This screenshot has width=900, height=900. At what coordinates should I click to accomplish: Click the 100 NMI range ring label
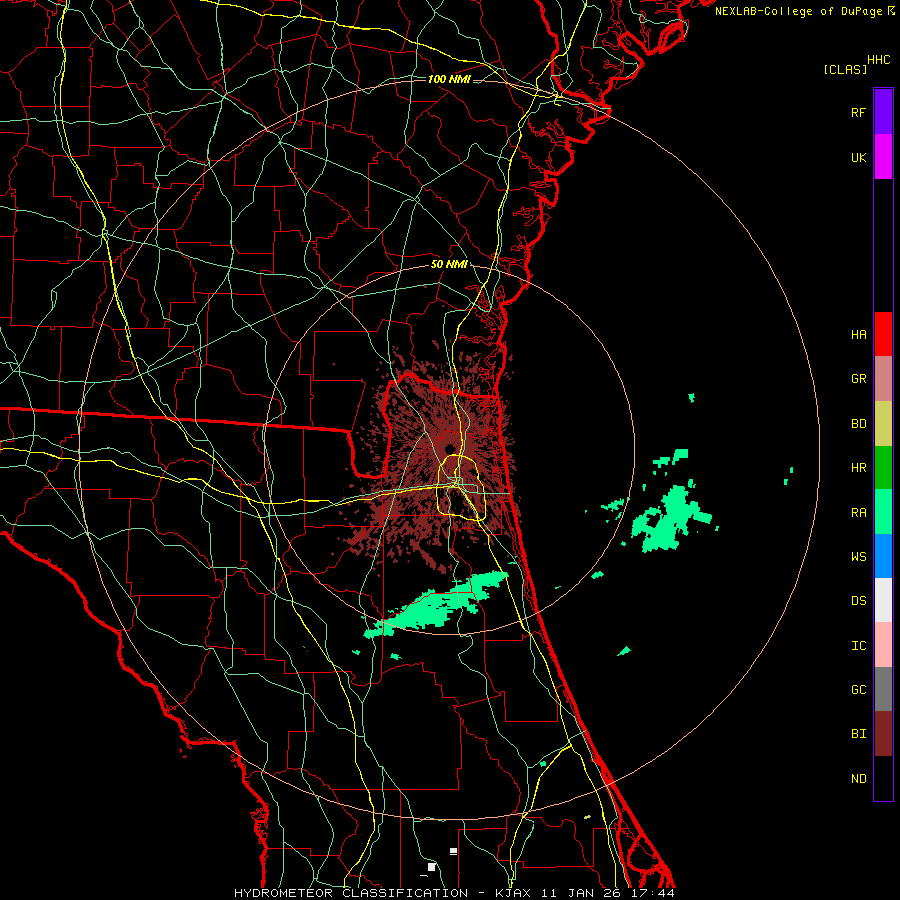pos(449,79)
